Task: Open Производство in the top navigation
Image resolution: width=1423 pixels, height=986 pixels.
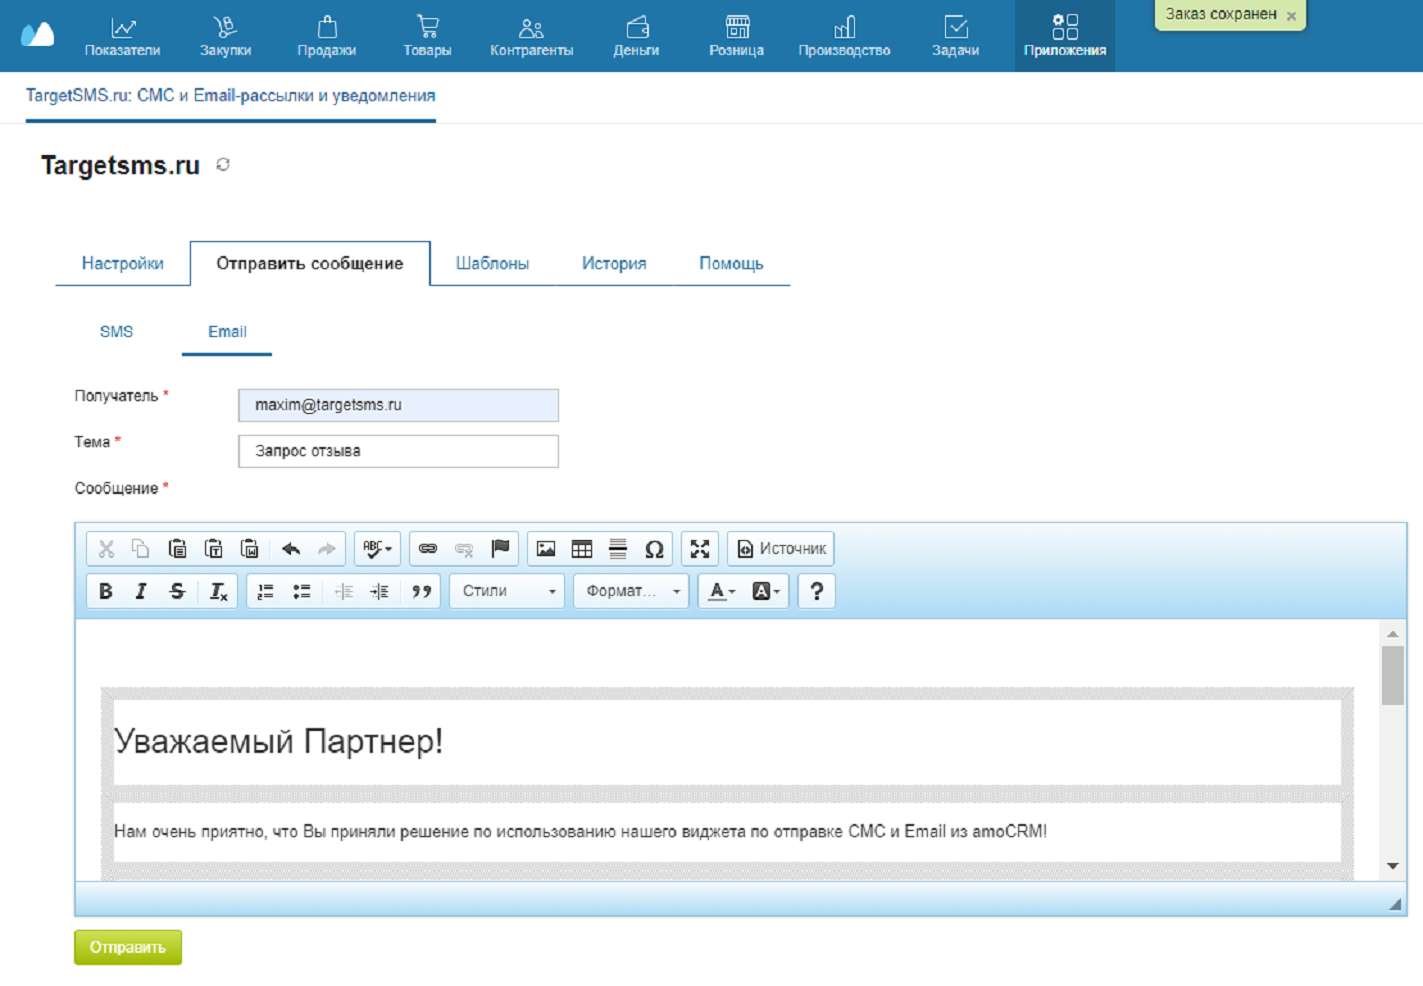Action: pyautogui.click(x=844, y=36)
